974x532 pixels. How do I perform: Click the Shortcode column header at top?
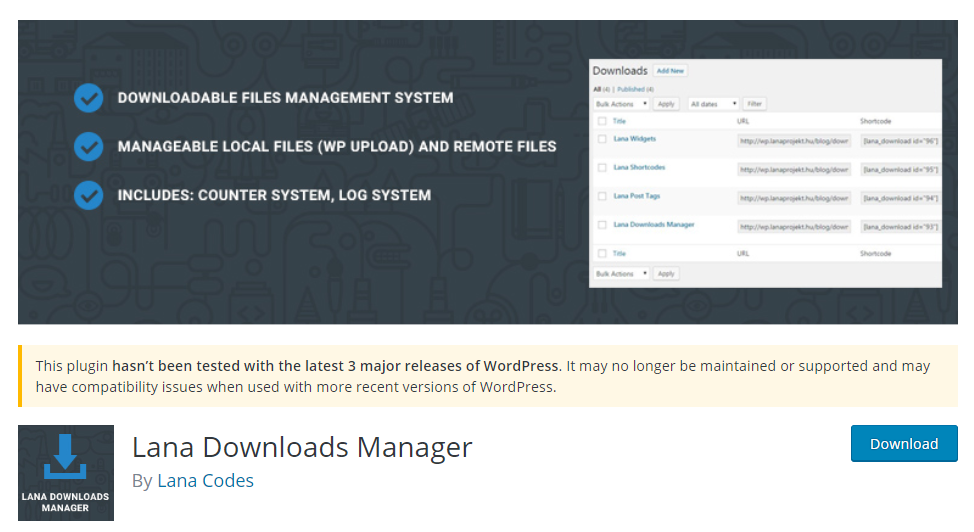click(x=875, y=121)
